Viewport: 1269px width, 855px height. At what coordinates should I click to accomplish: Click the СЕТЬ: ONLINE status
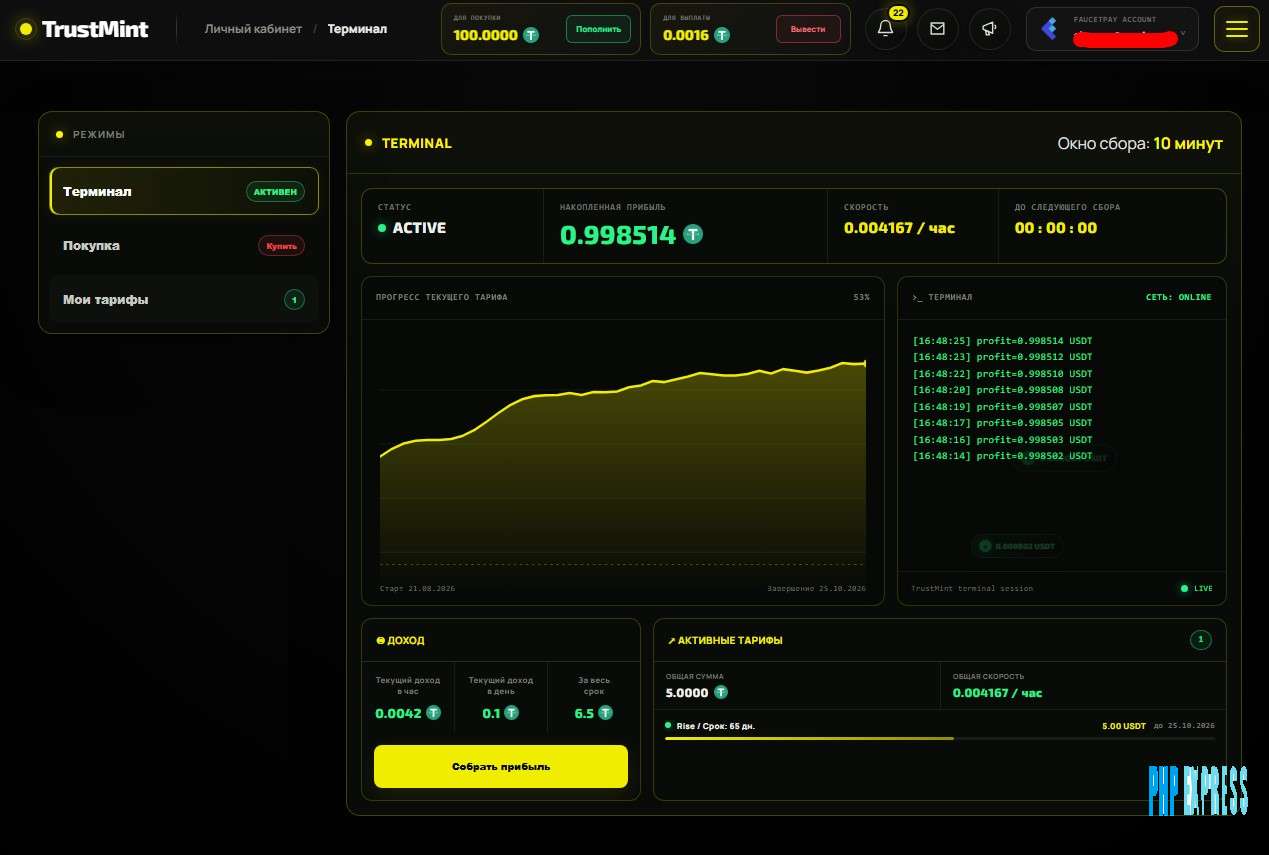1178,297
